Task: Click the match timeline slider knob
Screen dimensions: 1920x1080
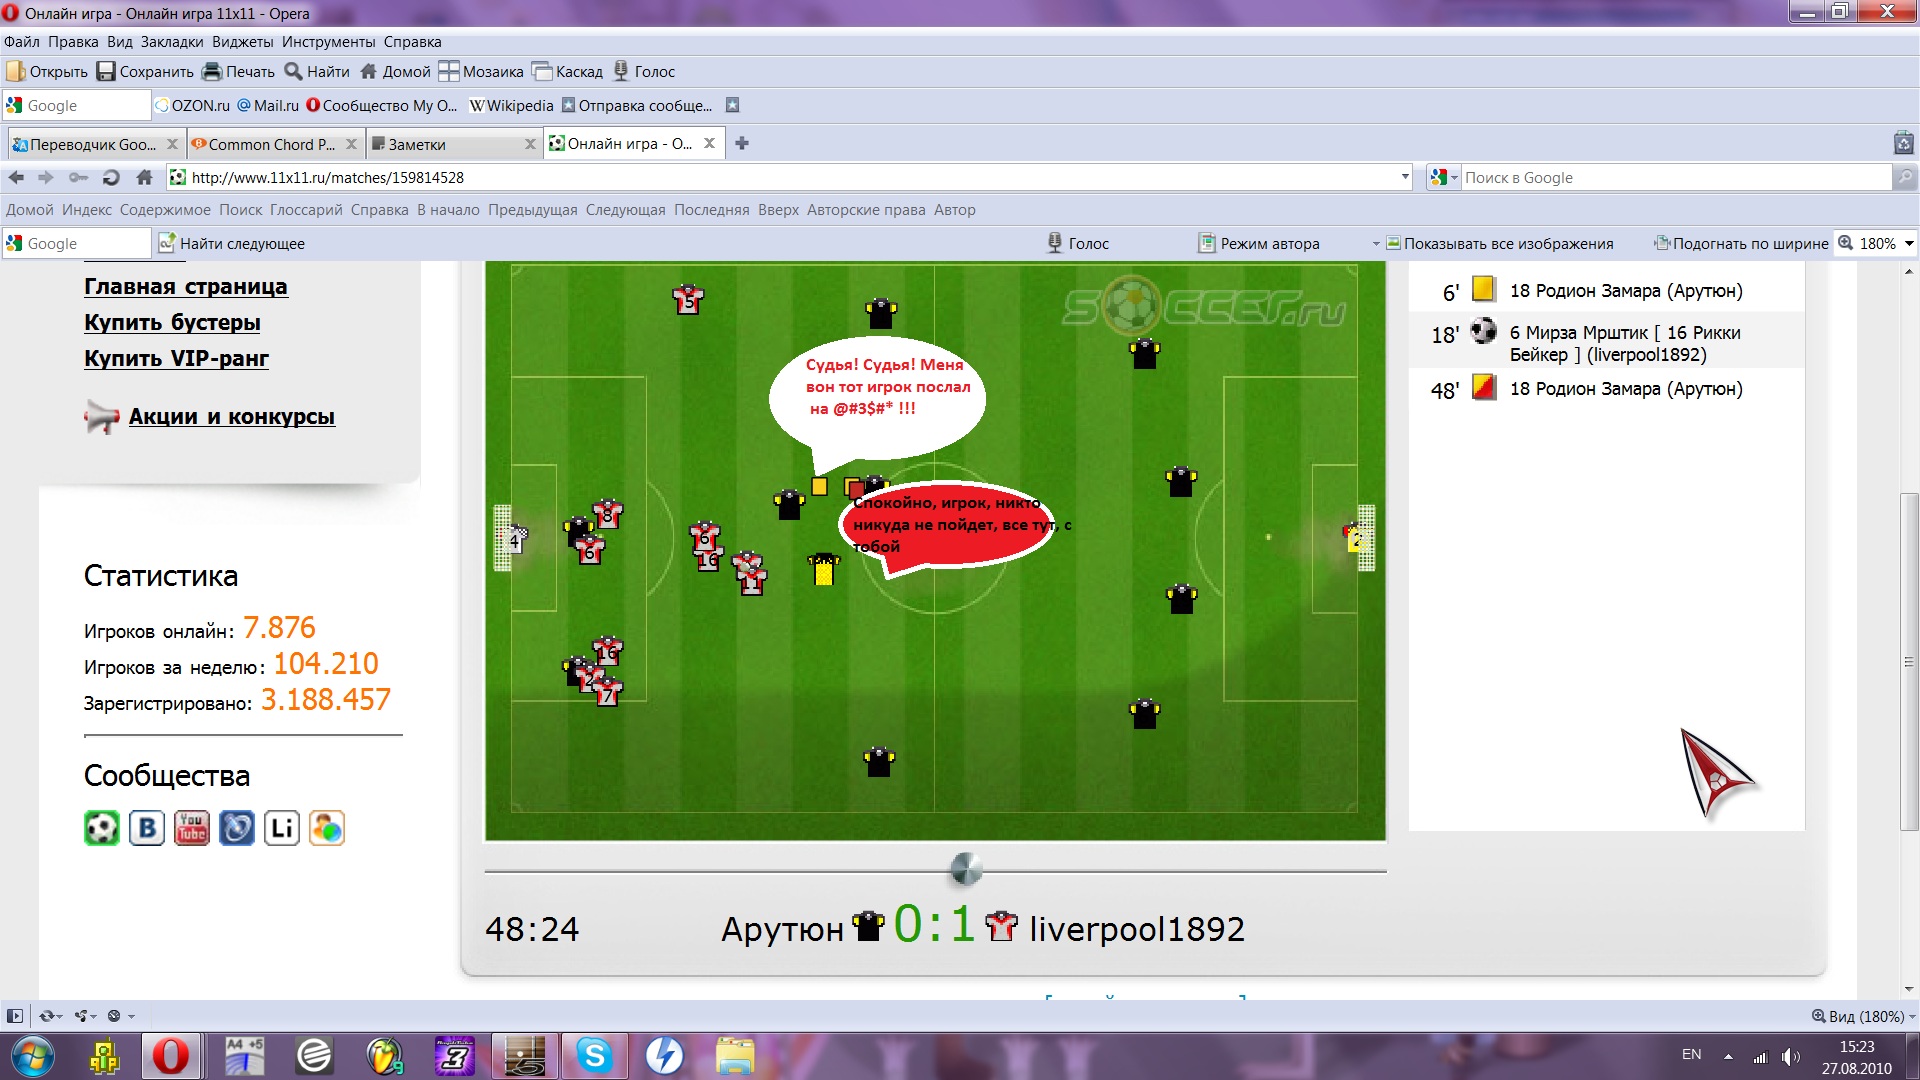Action: coord(965,869)
